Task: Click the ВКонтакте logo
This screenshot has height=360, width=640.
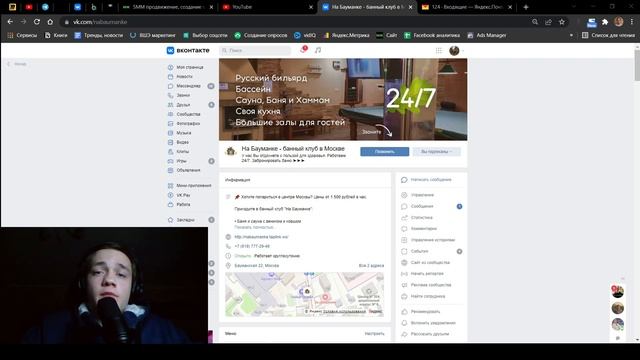Action: (188, 50)
